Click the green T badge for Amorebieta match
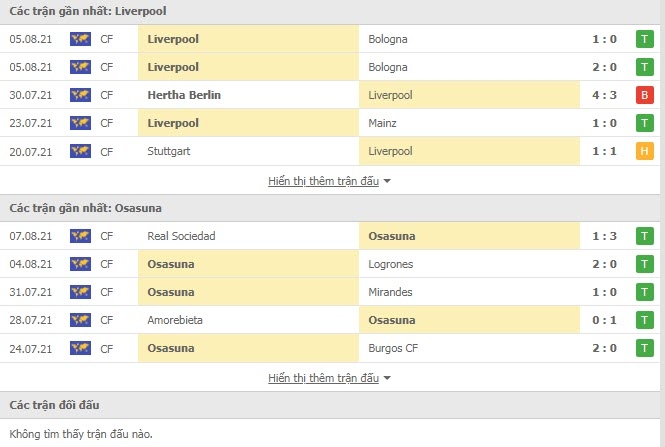This screenshot has width=665, height=447. [644, 320]
